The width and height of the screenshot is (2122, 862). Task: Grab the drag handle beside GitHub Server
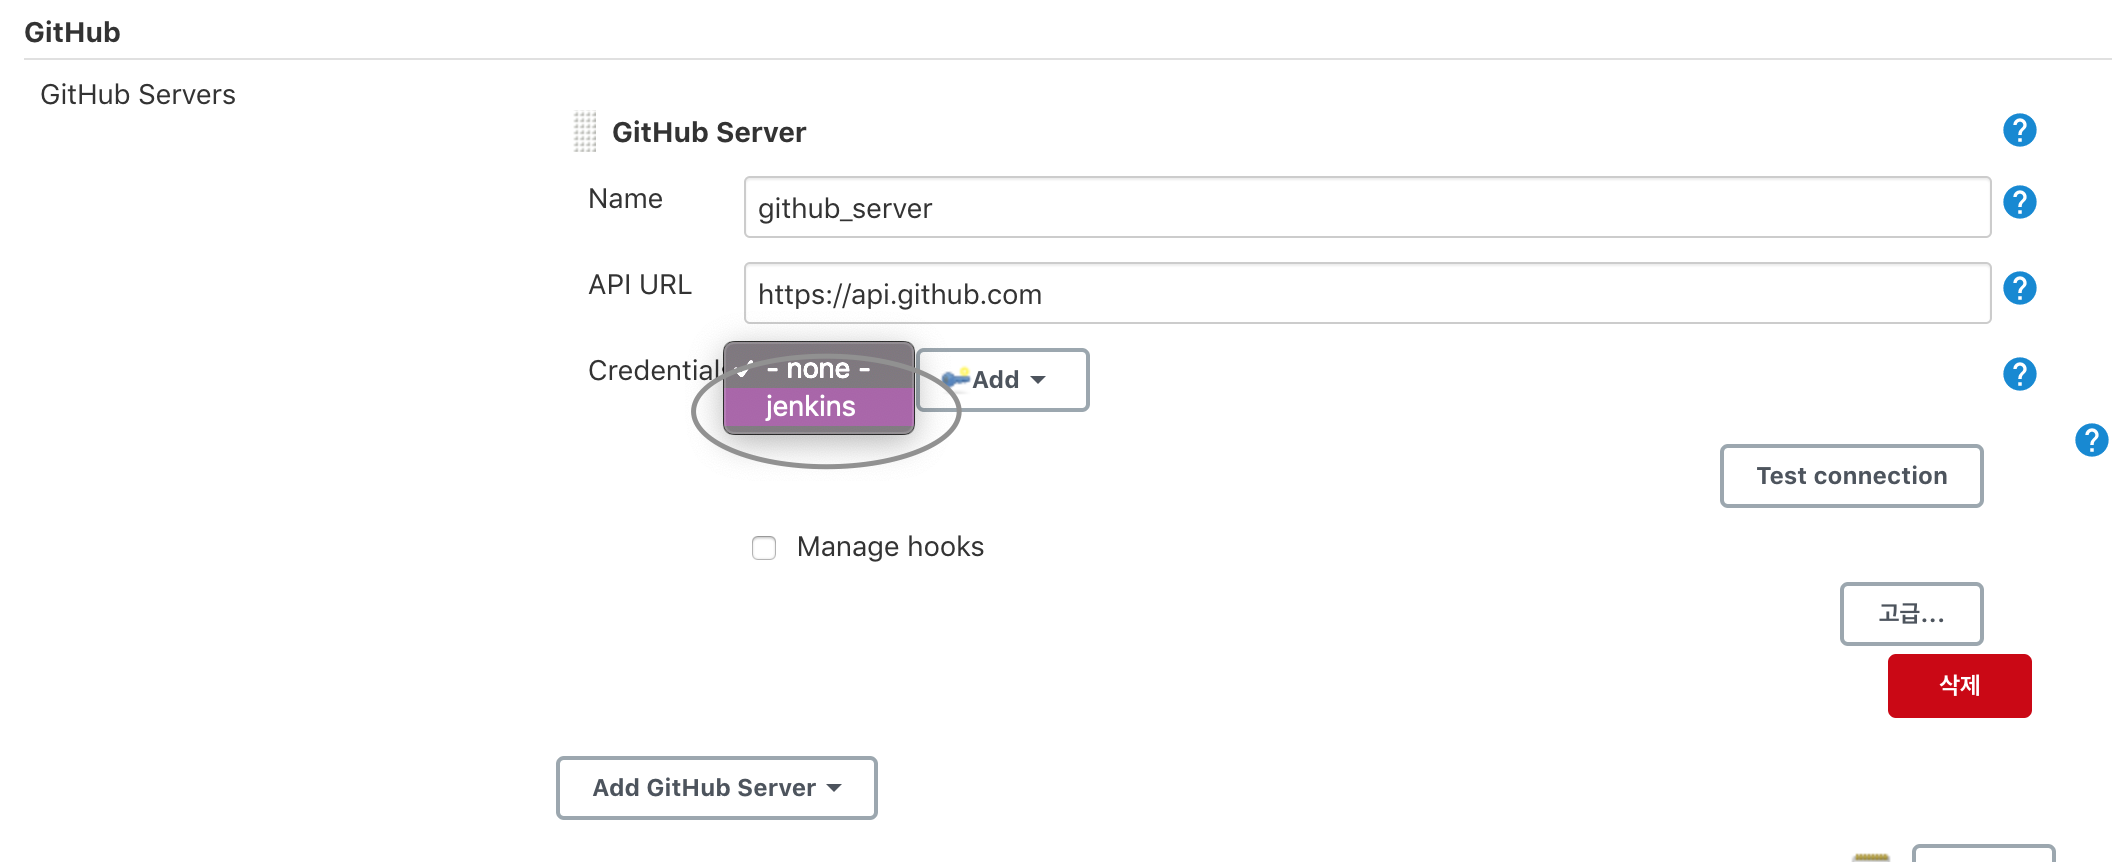pos(585,131)
